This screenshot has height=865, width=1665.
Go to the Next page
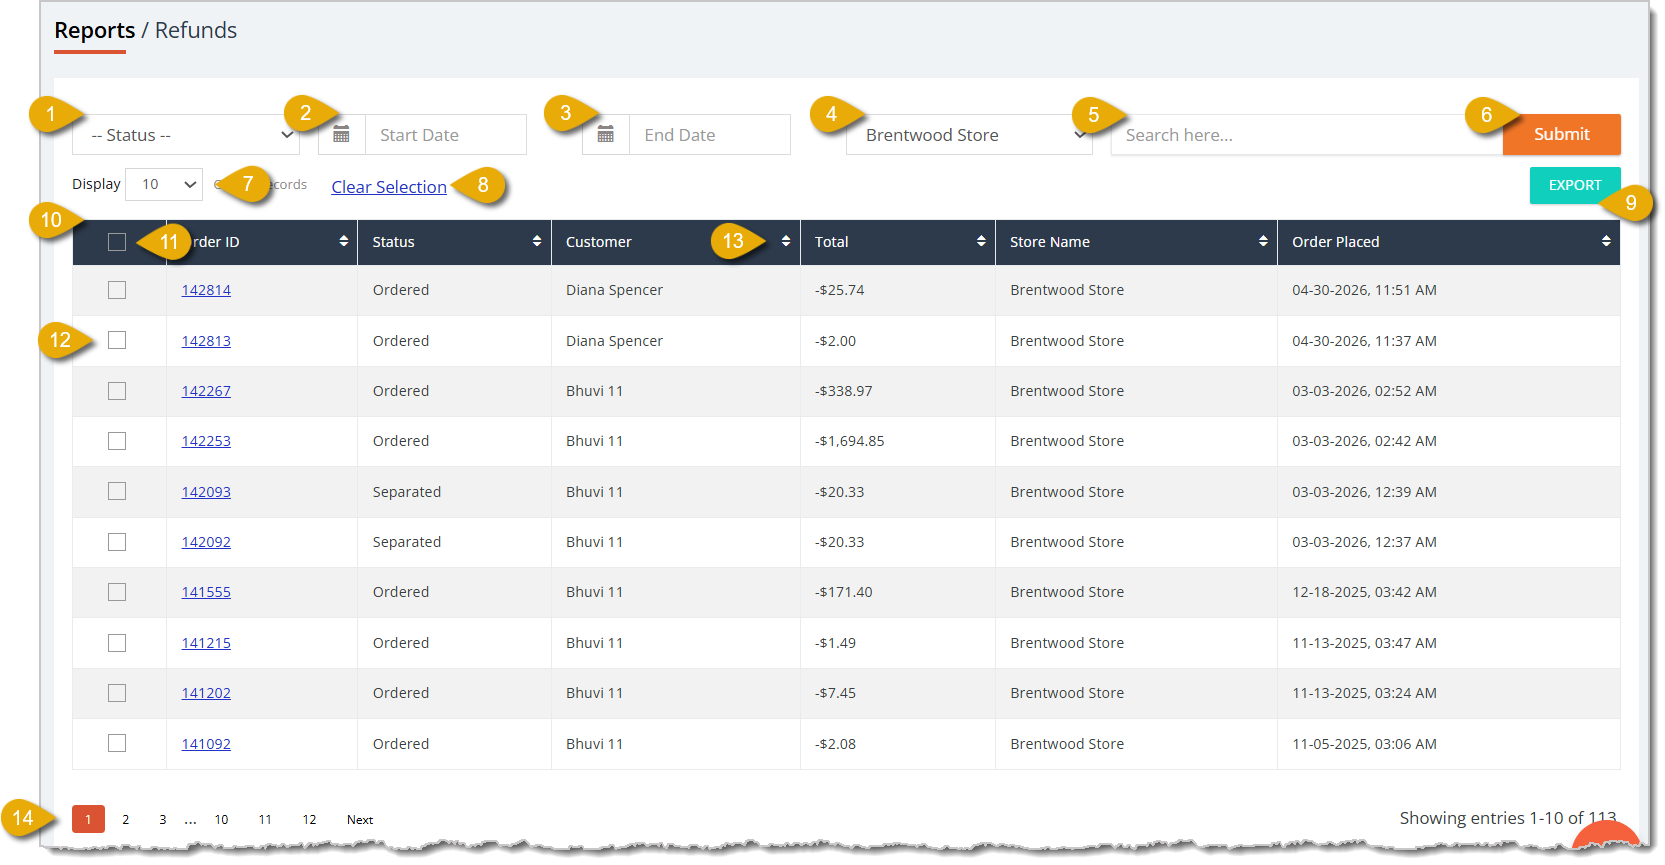tap(360, 820)
